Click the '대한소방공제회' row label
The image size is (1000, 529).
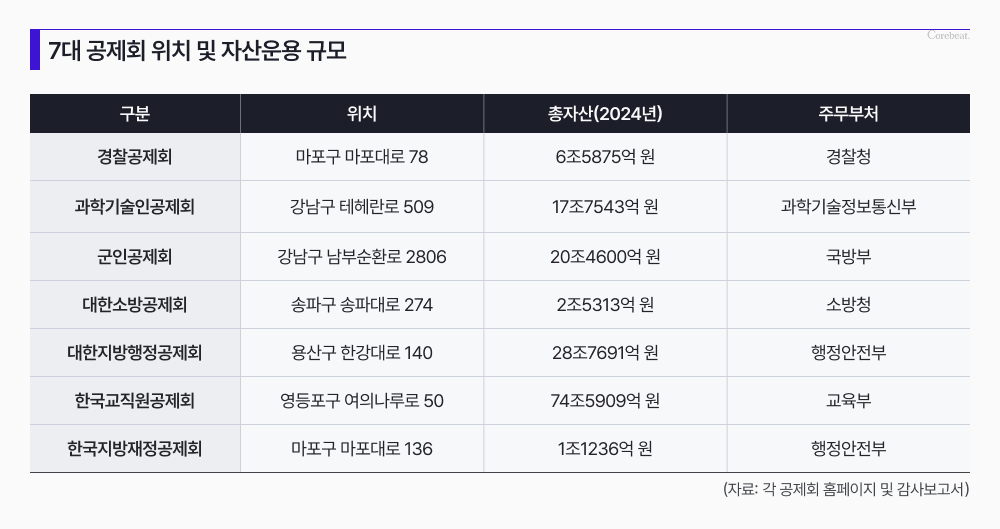[134, 305]
